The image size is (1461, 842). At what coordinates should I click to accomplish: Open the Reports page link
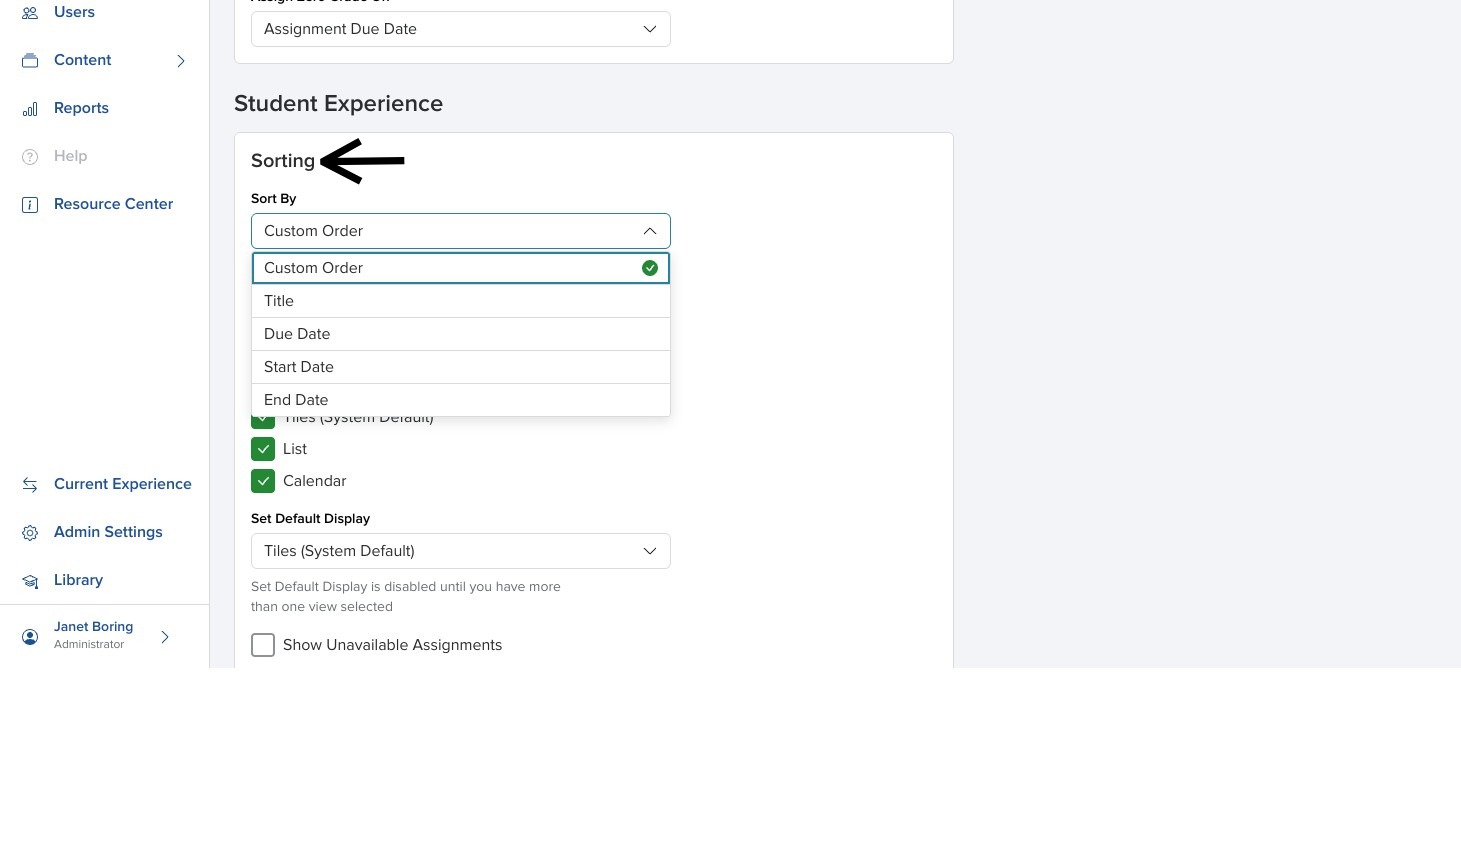coord(81,108)
